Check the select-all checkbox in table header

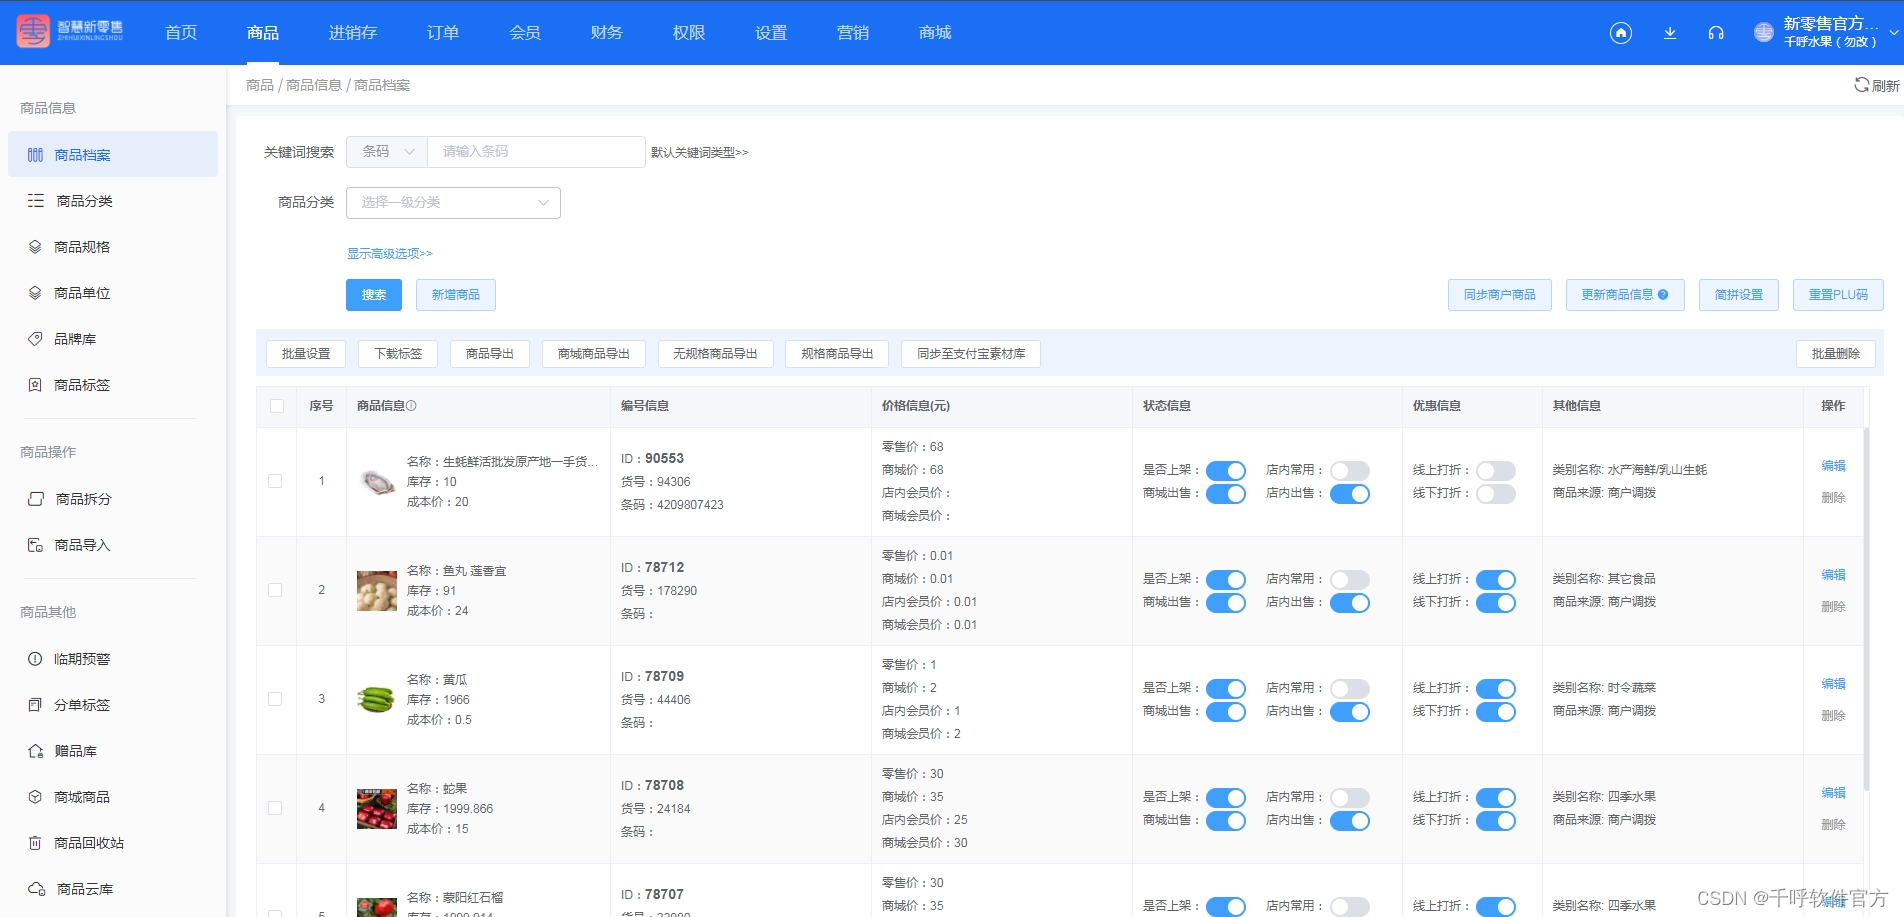point(277,406)
